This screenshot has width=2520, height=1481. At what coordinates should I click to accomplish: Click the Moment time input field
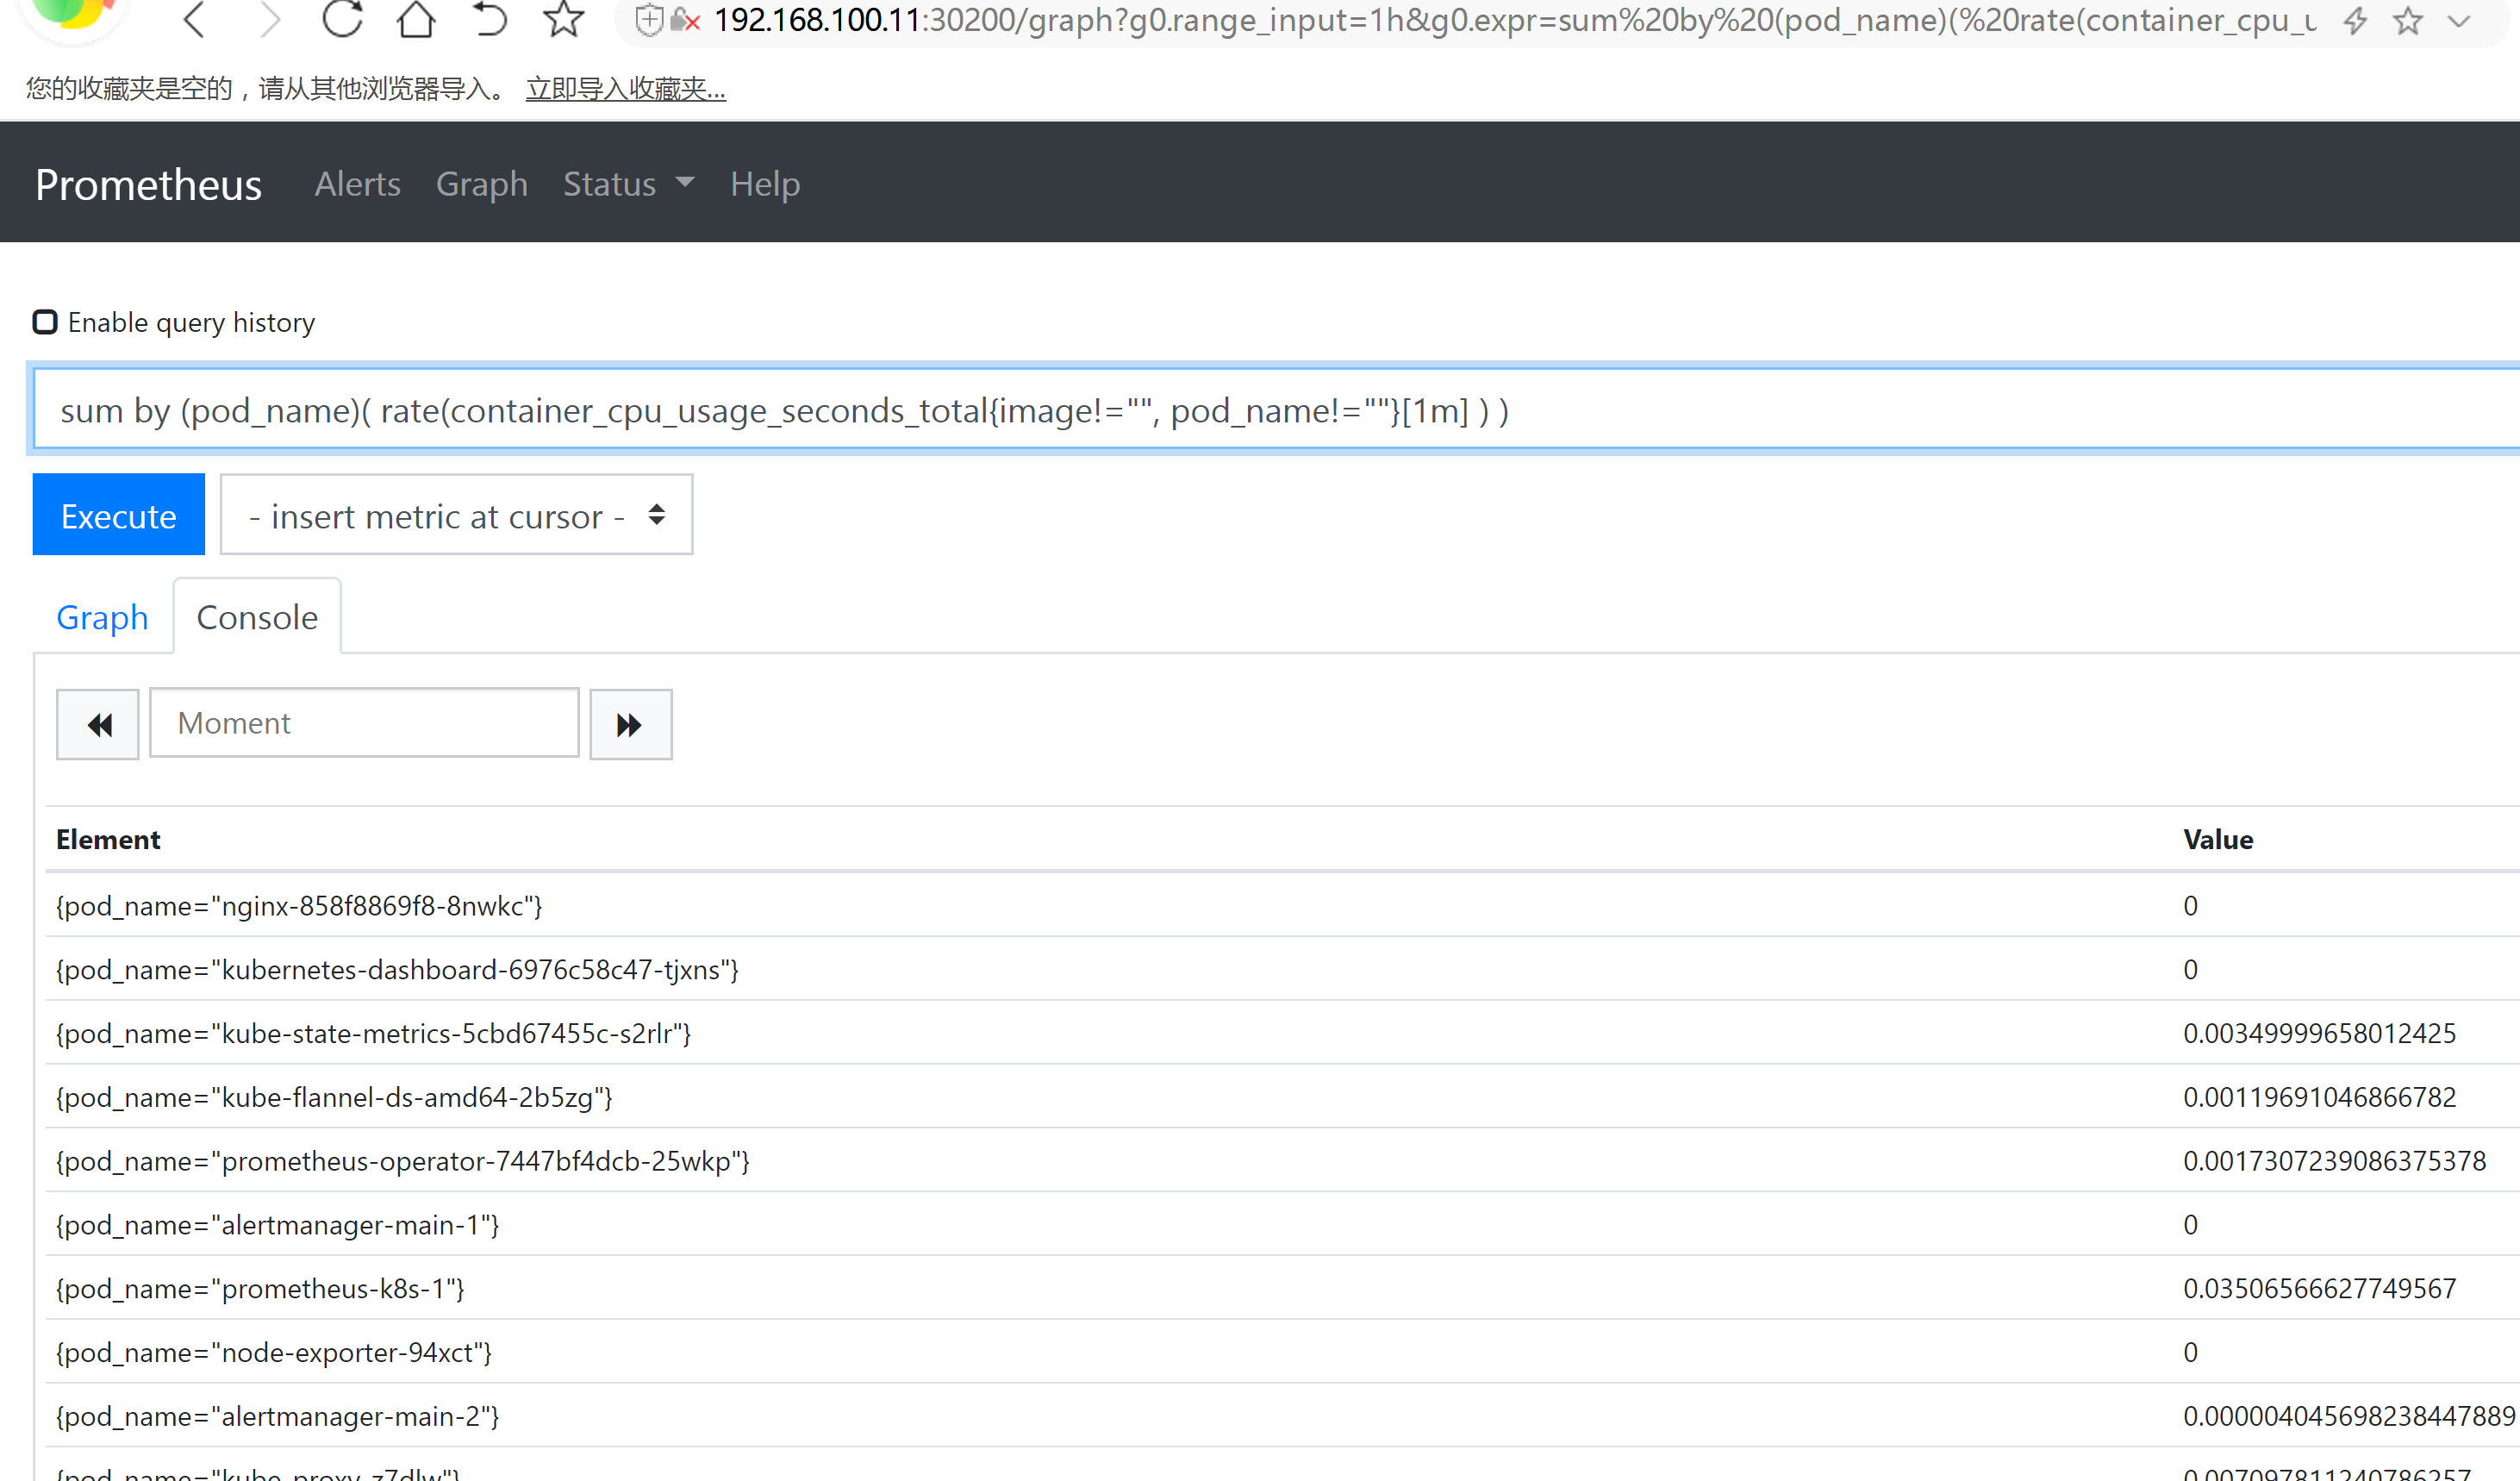(x=364, y=723)
